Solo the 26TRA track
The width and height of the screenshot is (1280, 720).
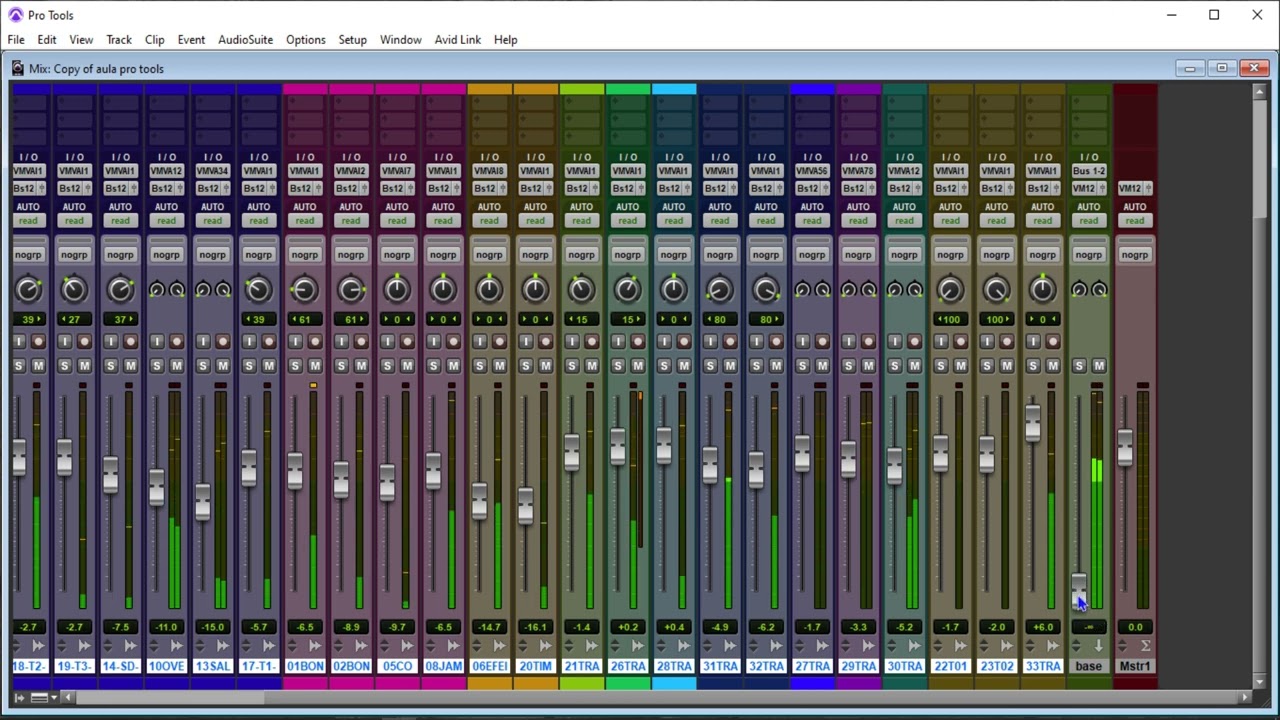tap(618, 366)
